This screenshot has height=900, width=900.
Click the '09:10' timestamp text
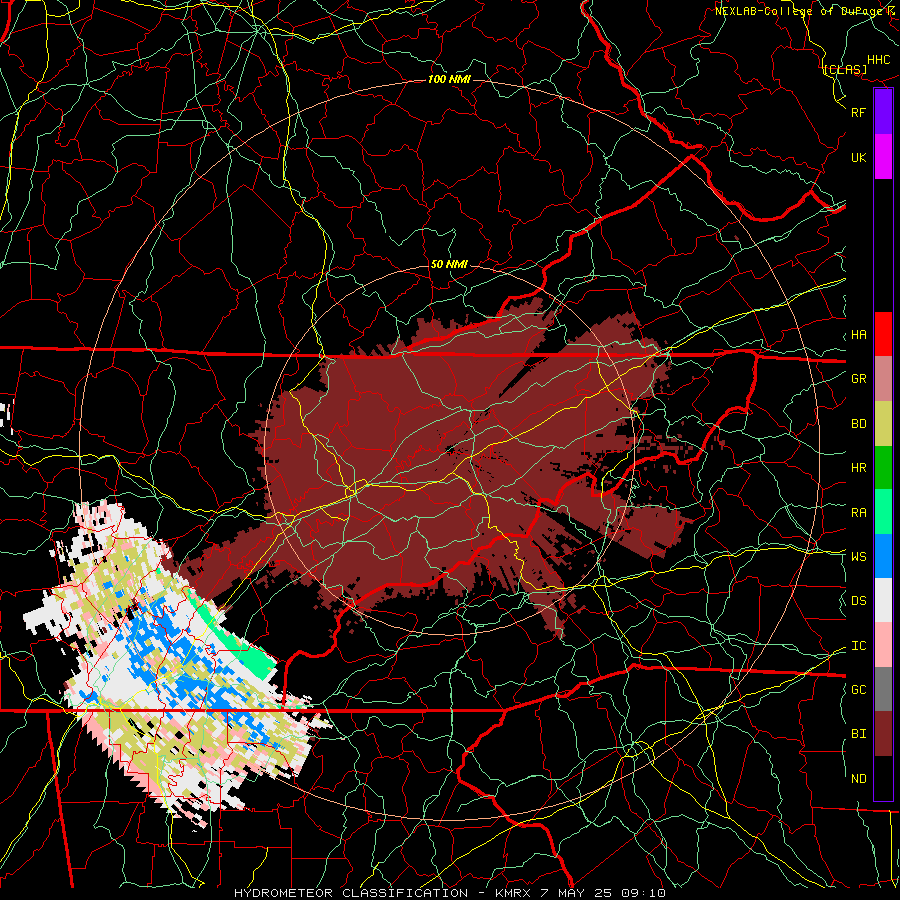(642, 893)
